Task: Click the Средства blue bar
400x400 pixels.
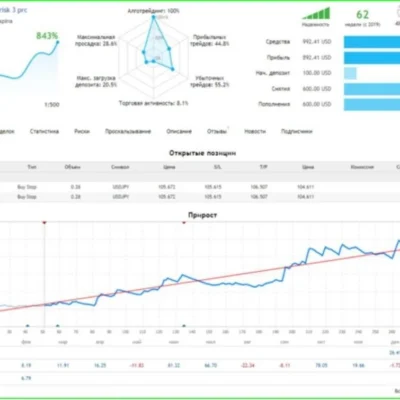Action: click(372, 42)
